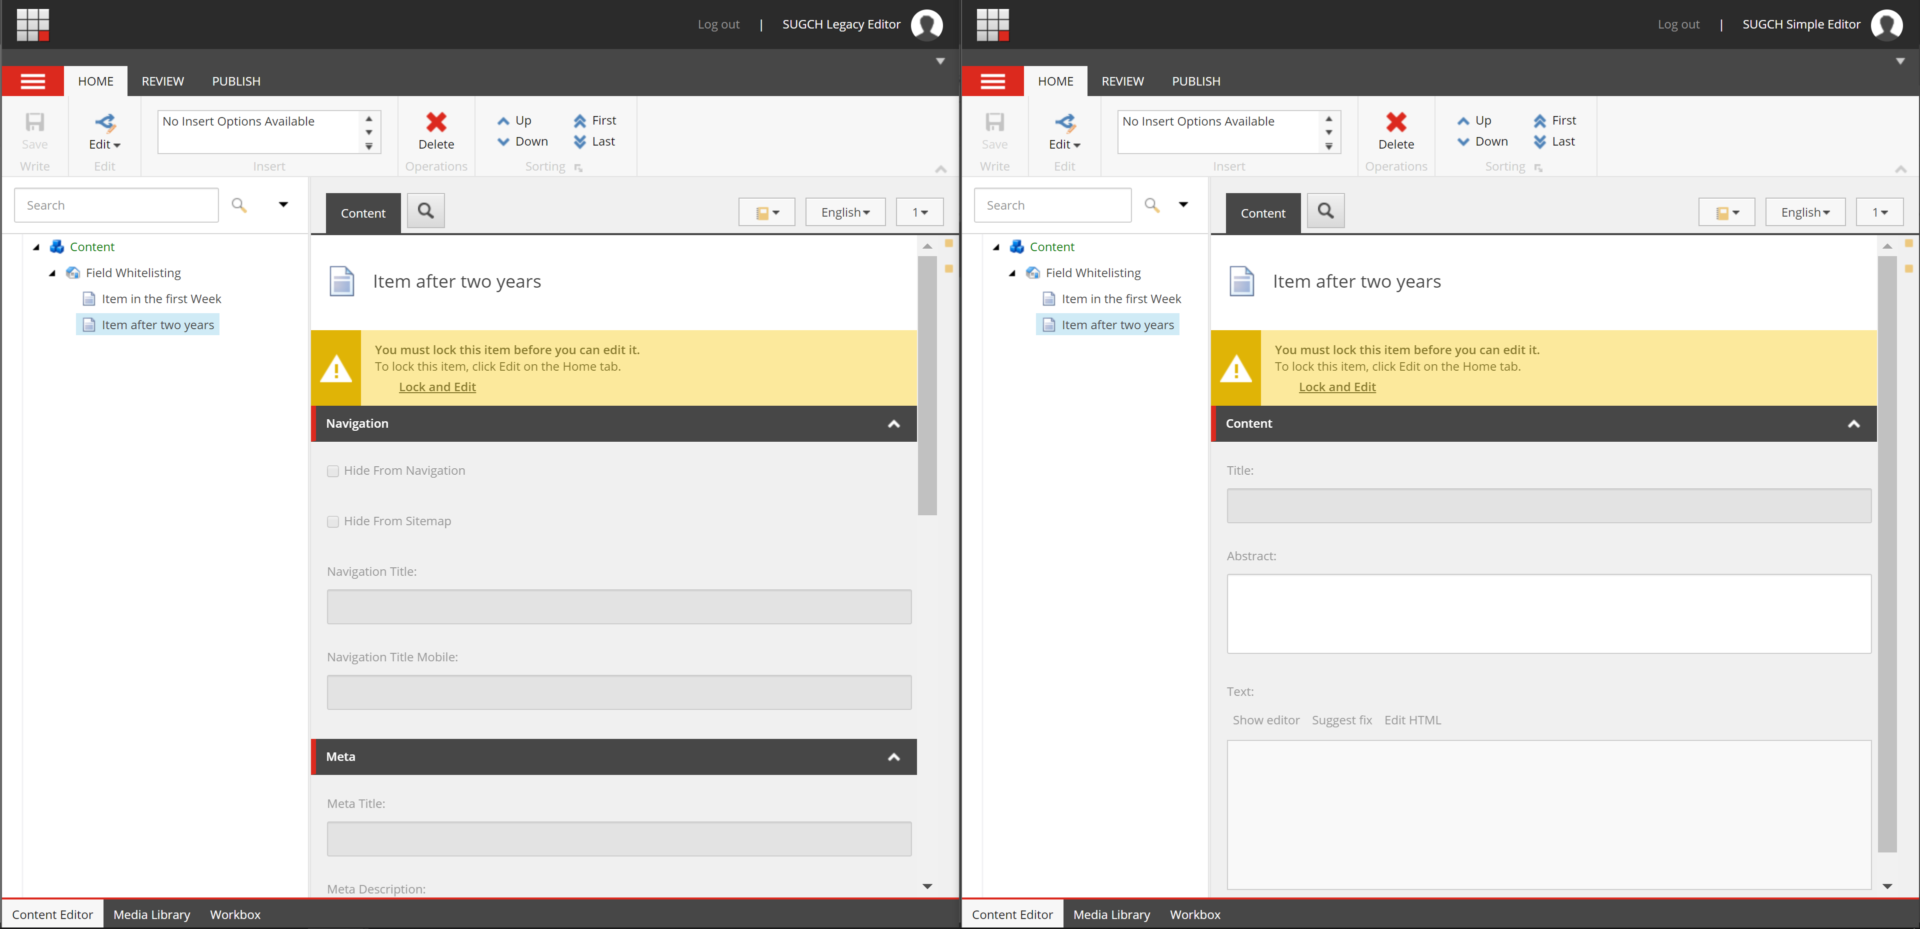Open Sitecore launchpad grid in Legacy Editor window
This screenshot has width=1920, height=929.
[x=33, y=24]
